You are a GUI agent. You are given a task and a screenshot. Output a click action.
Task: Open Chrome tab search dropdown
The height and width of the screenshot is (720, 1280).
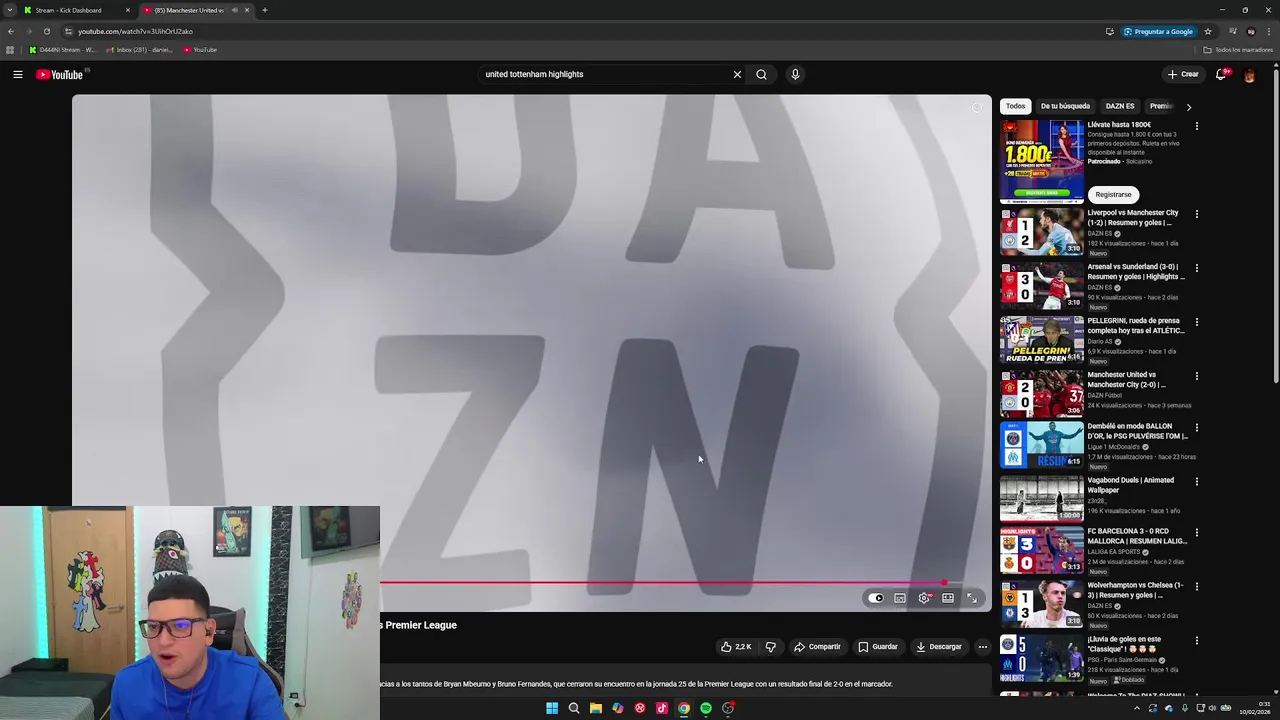(10, 10)
